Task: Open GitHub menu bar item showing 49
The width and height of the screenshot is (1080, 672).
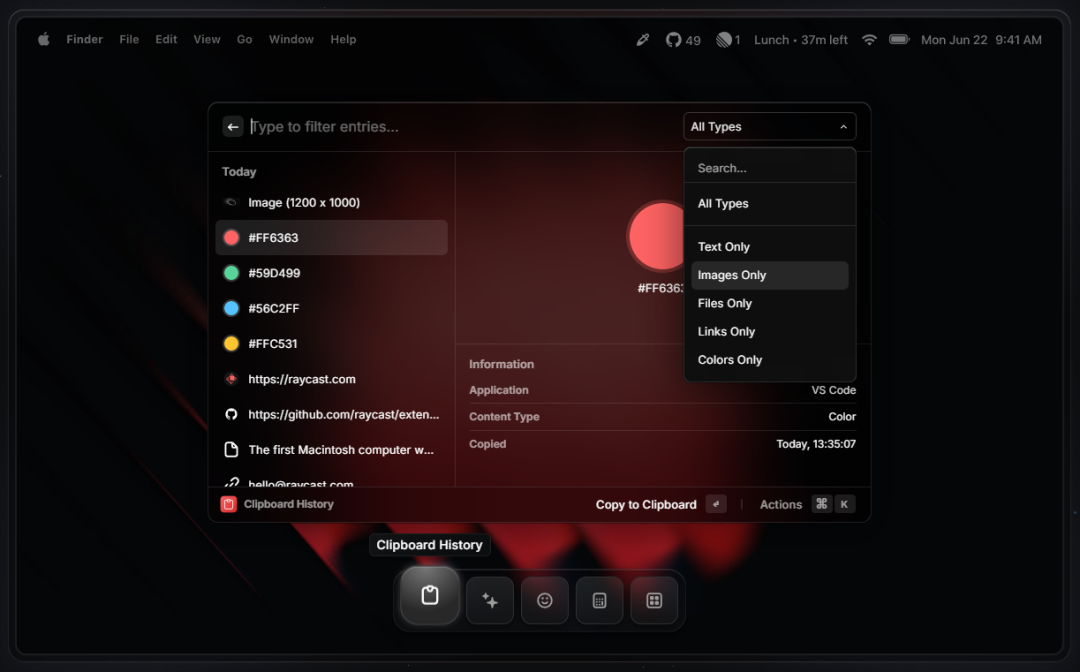Action: [x=683, y=40]
